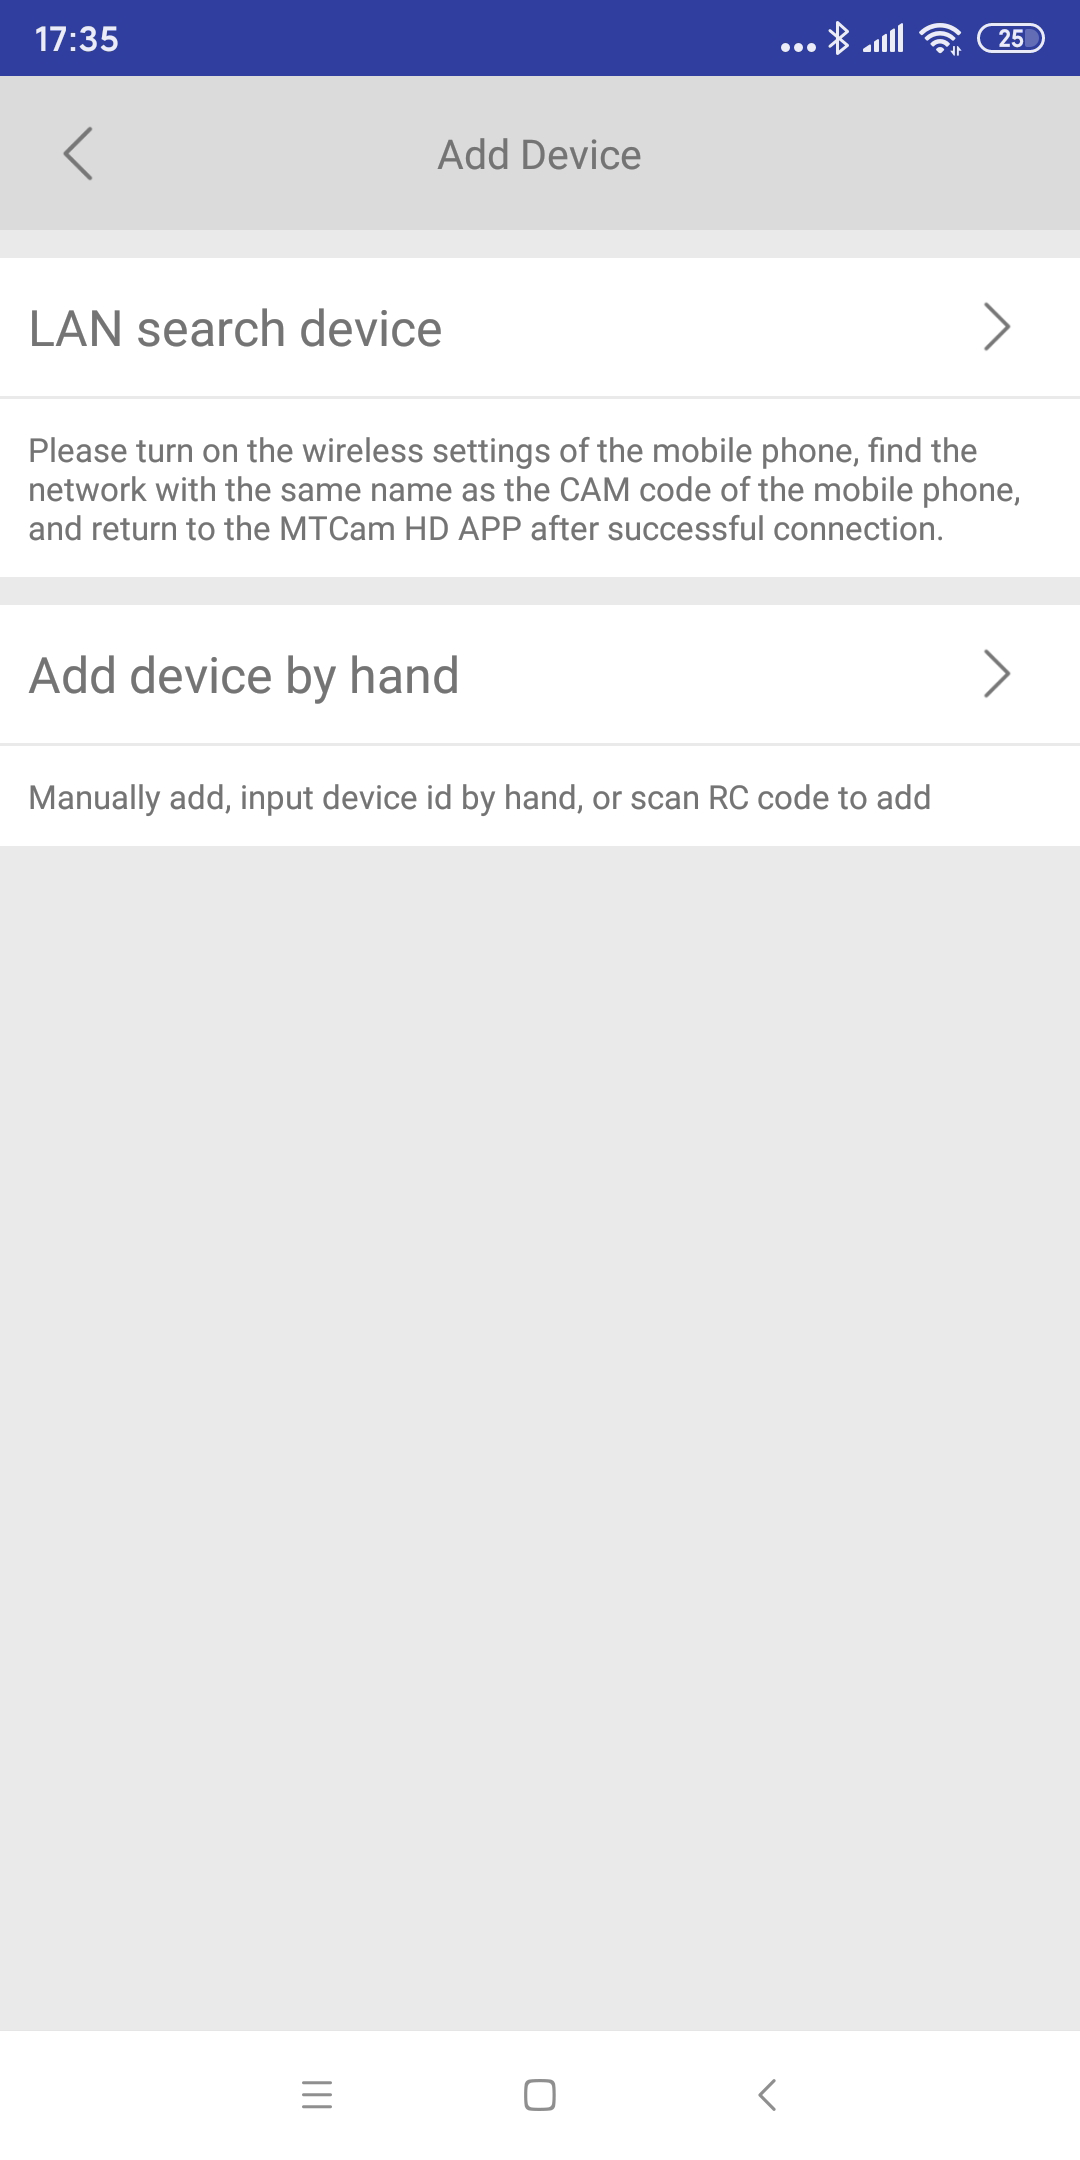Tap the LAN search device heading text

(x=235, y=328)
